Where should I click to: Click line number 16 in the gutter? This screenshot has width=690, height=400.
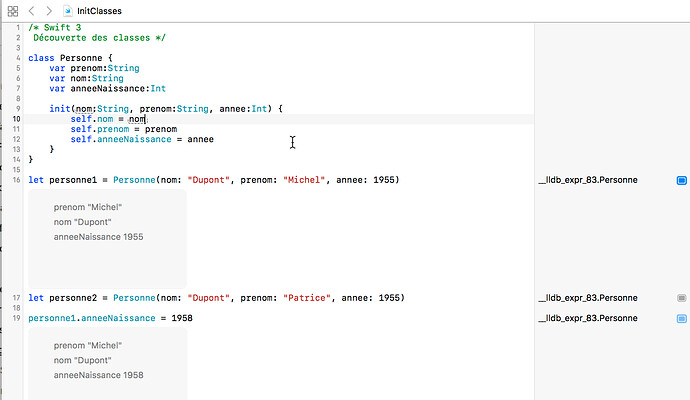pos(16,180)
